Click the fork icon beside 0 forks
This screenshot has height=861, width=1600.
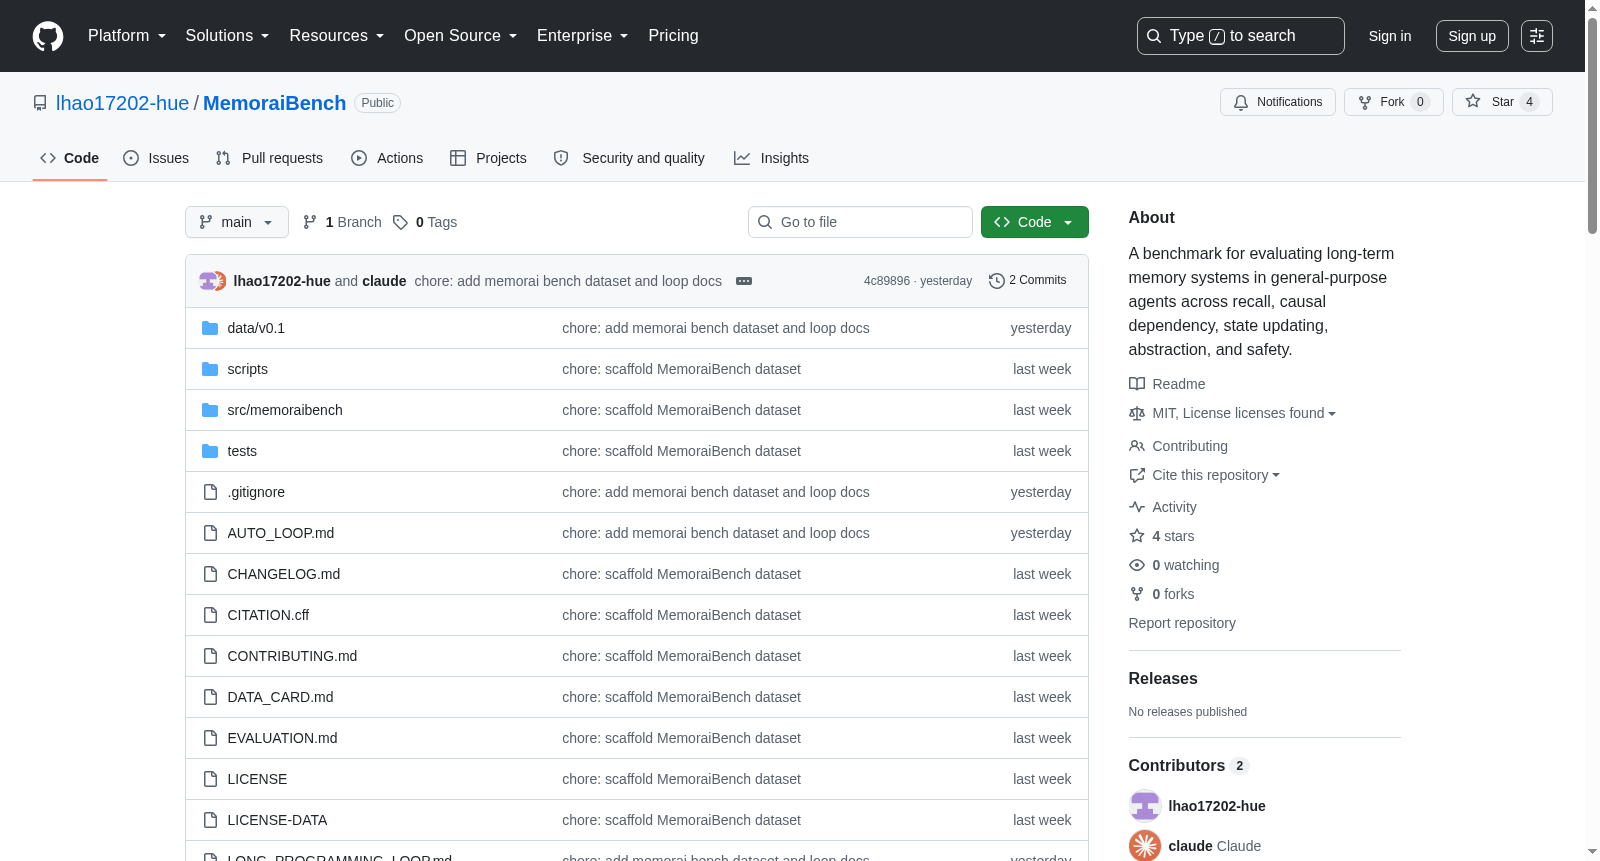click(x=1137, y=594)
